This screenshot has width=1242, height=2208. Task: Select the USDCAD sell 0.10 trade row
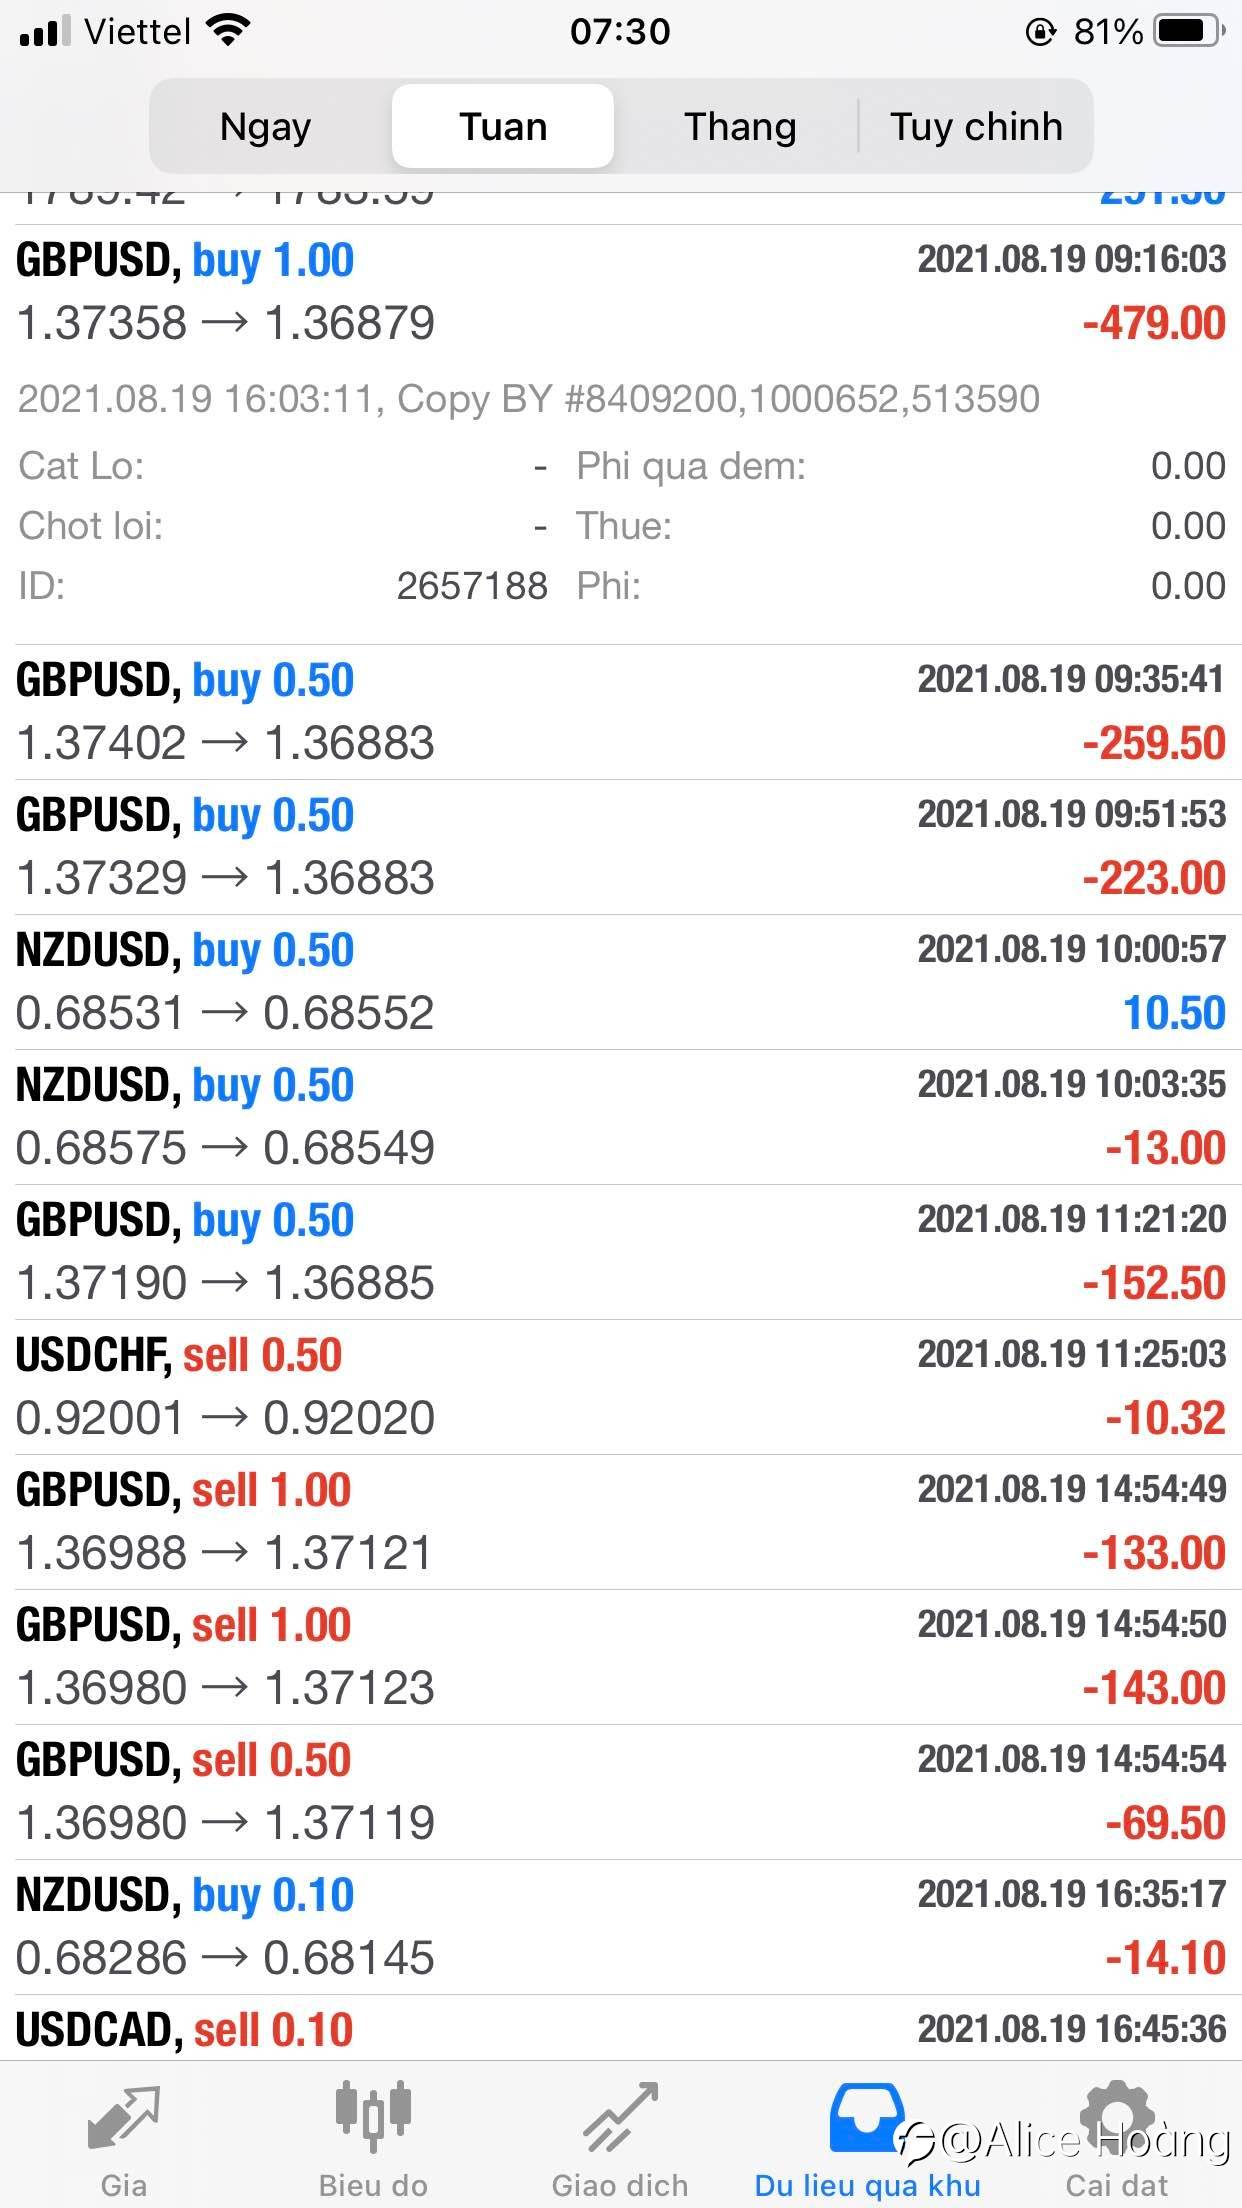pos(621,2029)
